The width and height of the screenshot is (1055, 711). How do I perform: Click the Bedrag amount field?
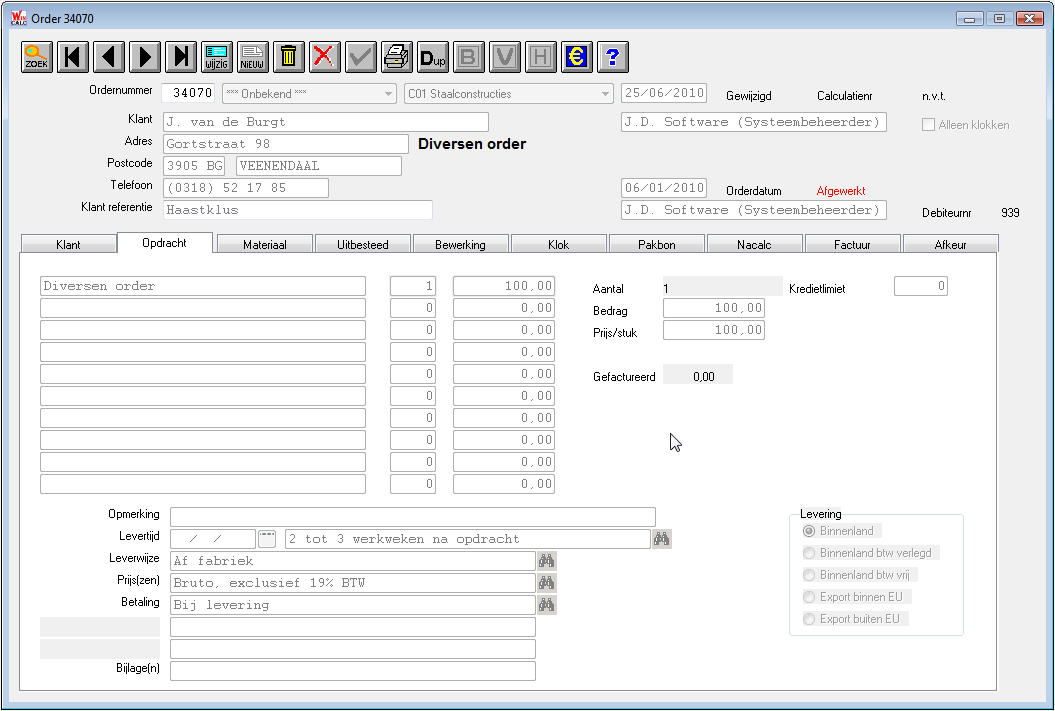click(x=714, y=308)
